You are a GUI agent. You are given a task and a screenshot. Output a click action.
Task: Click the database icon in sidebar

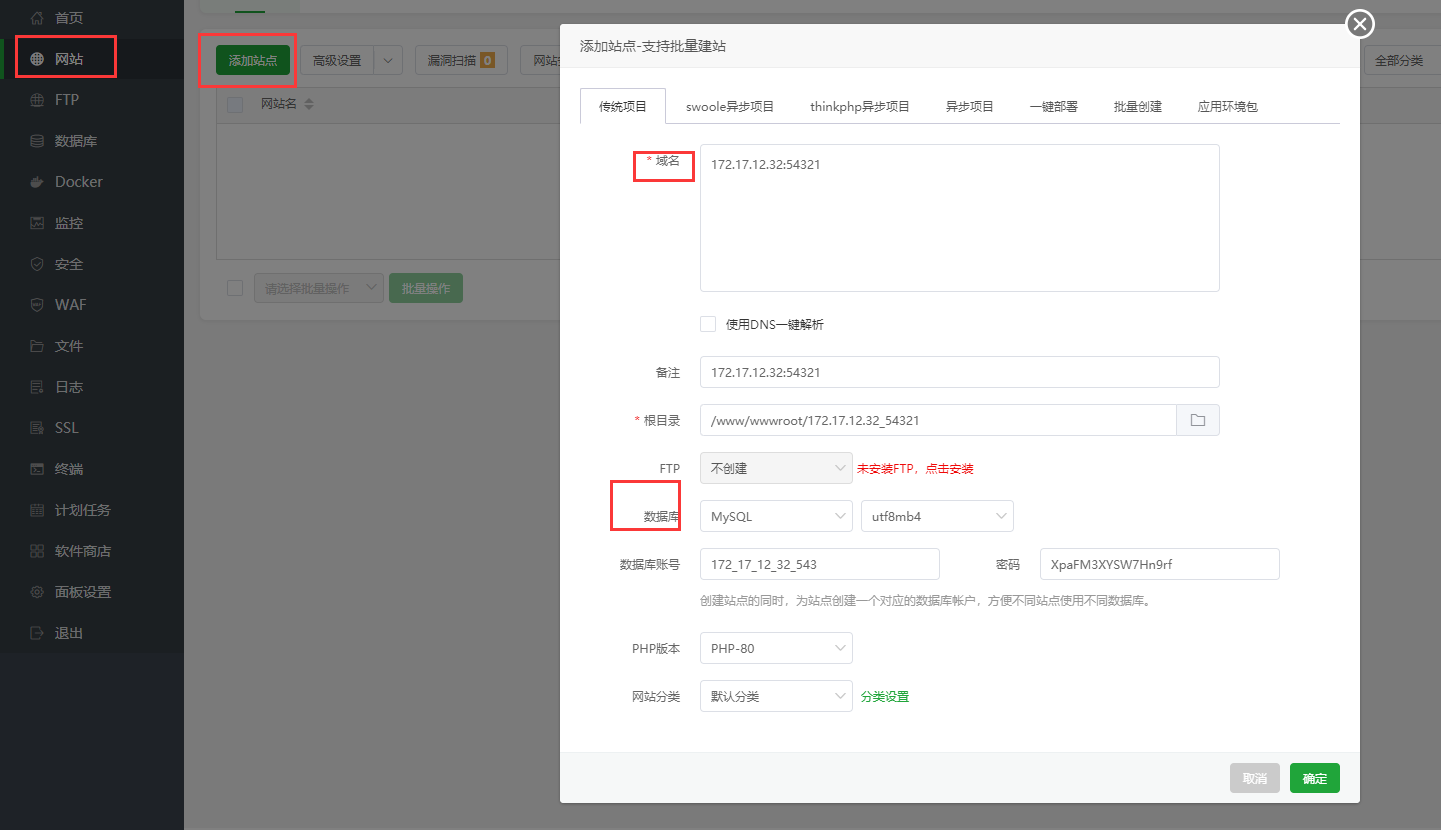[37, 141]
